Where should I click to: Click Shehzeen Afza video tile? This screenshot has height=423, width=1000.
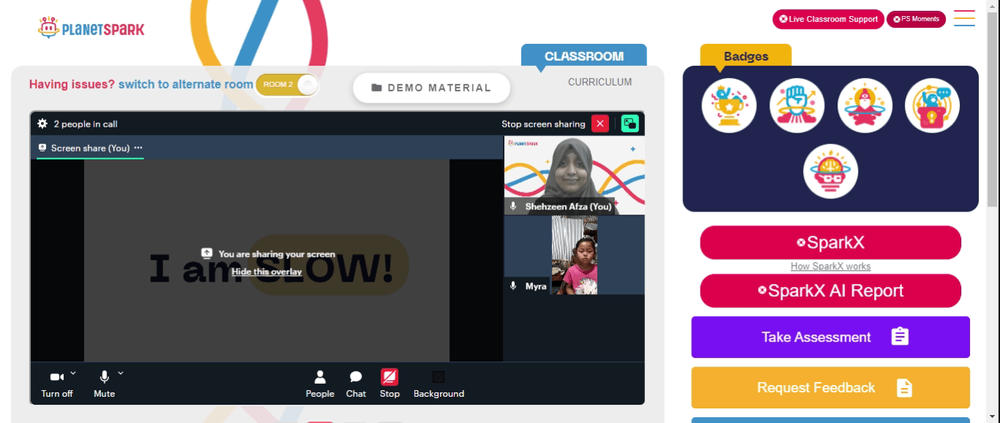pyautogui.click(x=574, y=175)
